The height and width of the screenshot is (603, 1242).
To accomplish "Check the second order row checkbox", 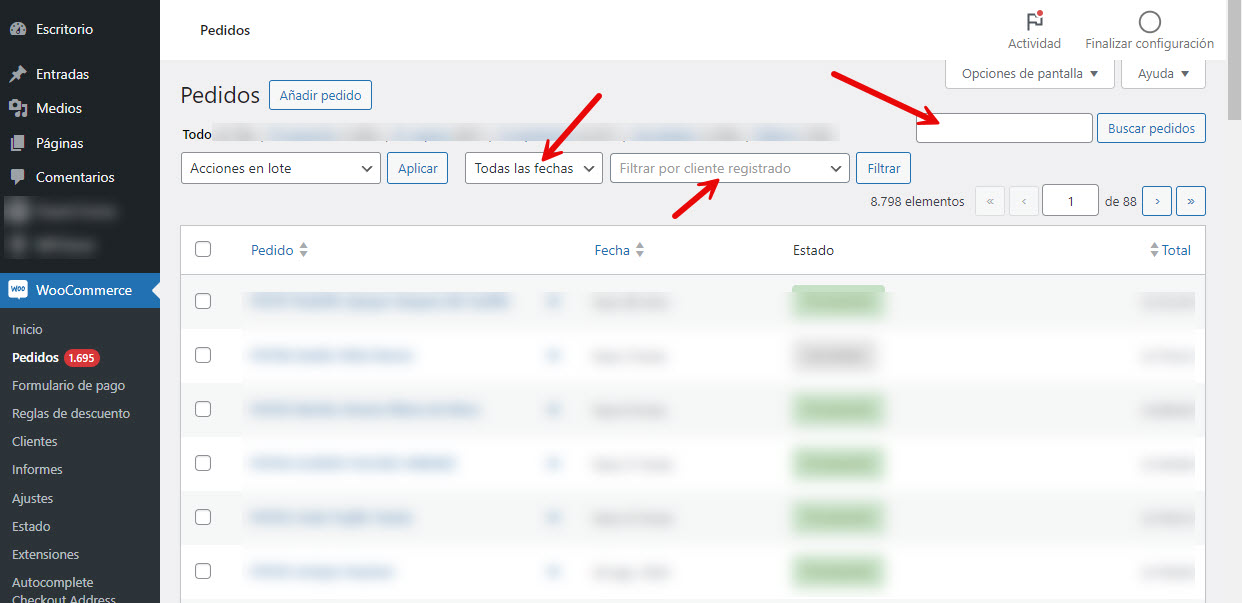I will pos(203,355).
